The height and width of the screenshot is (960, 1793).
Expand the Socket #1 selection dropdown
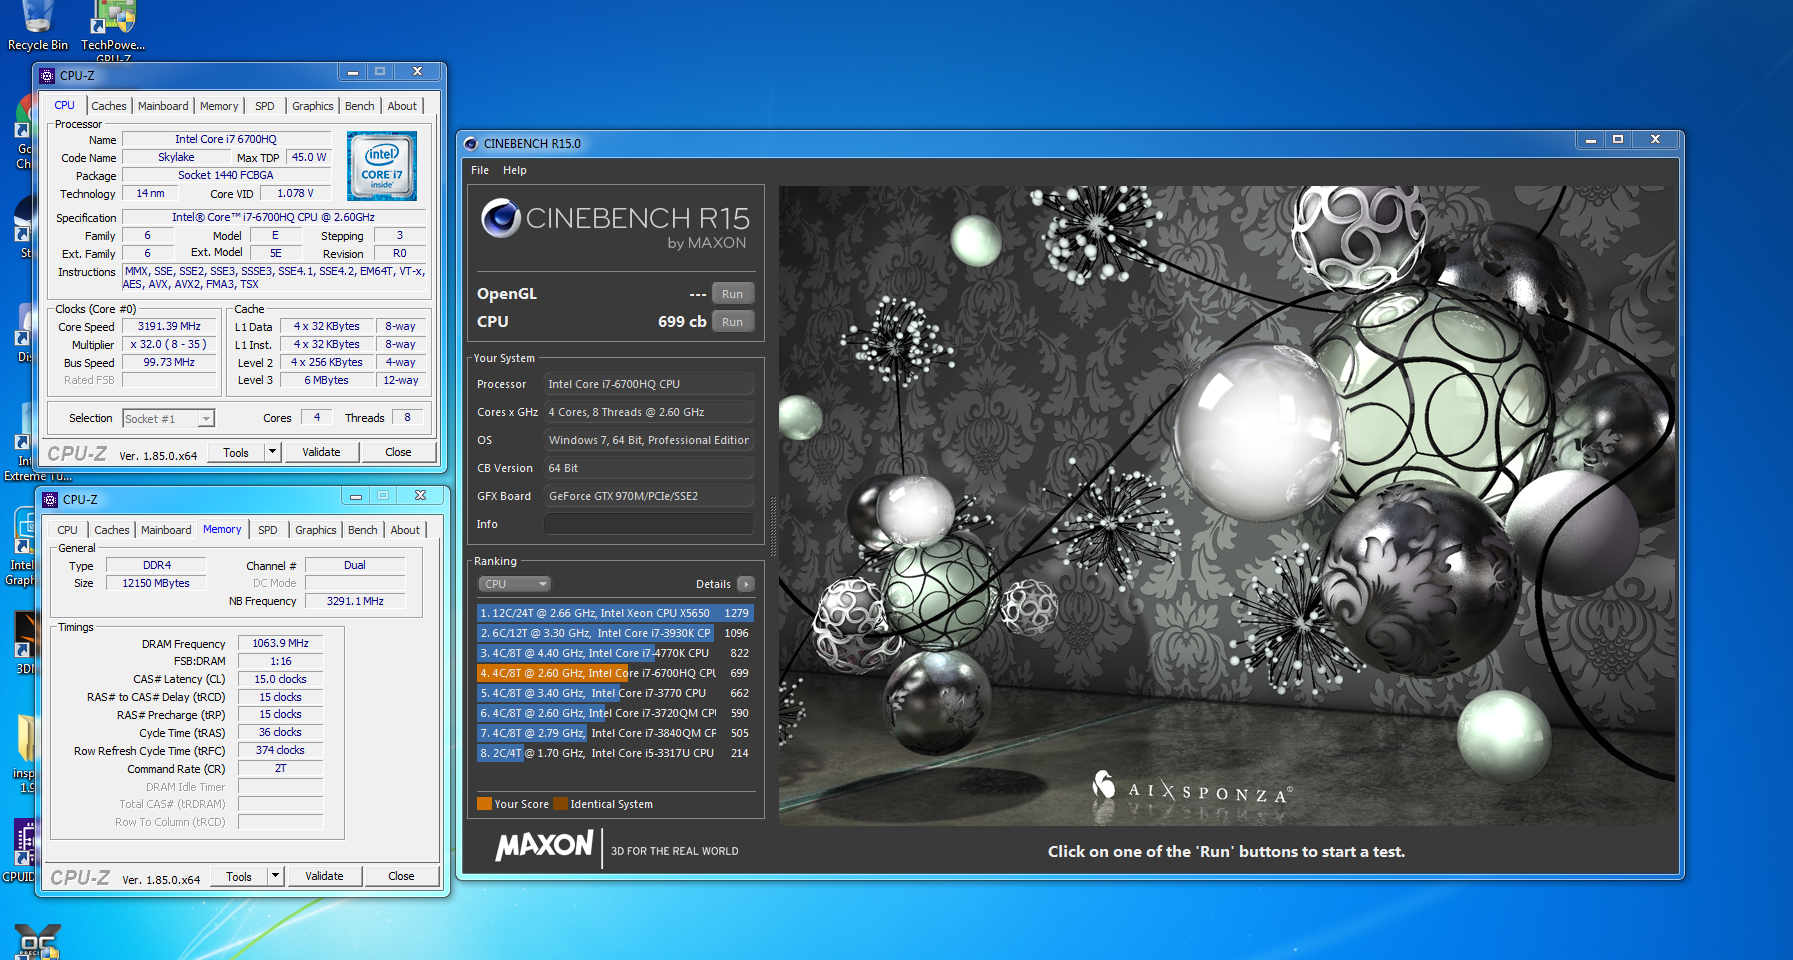click(x=206, y=419)
